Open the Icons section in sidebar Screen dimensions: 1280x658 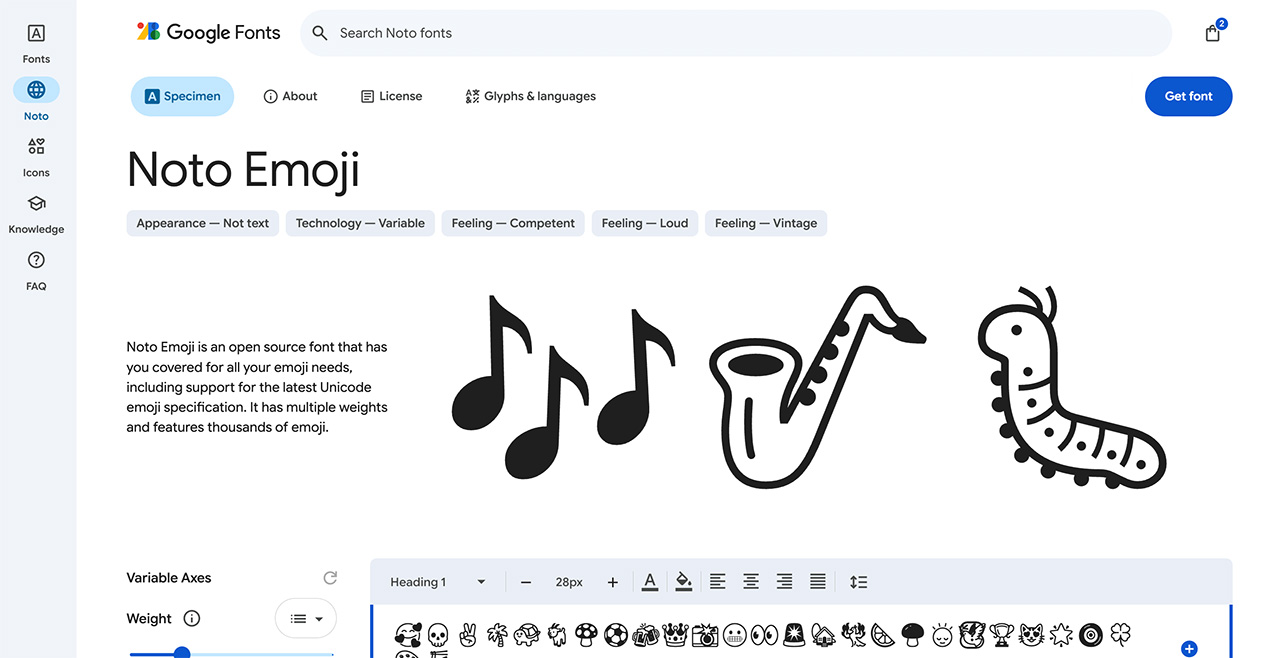[36, 157]
